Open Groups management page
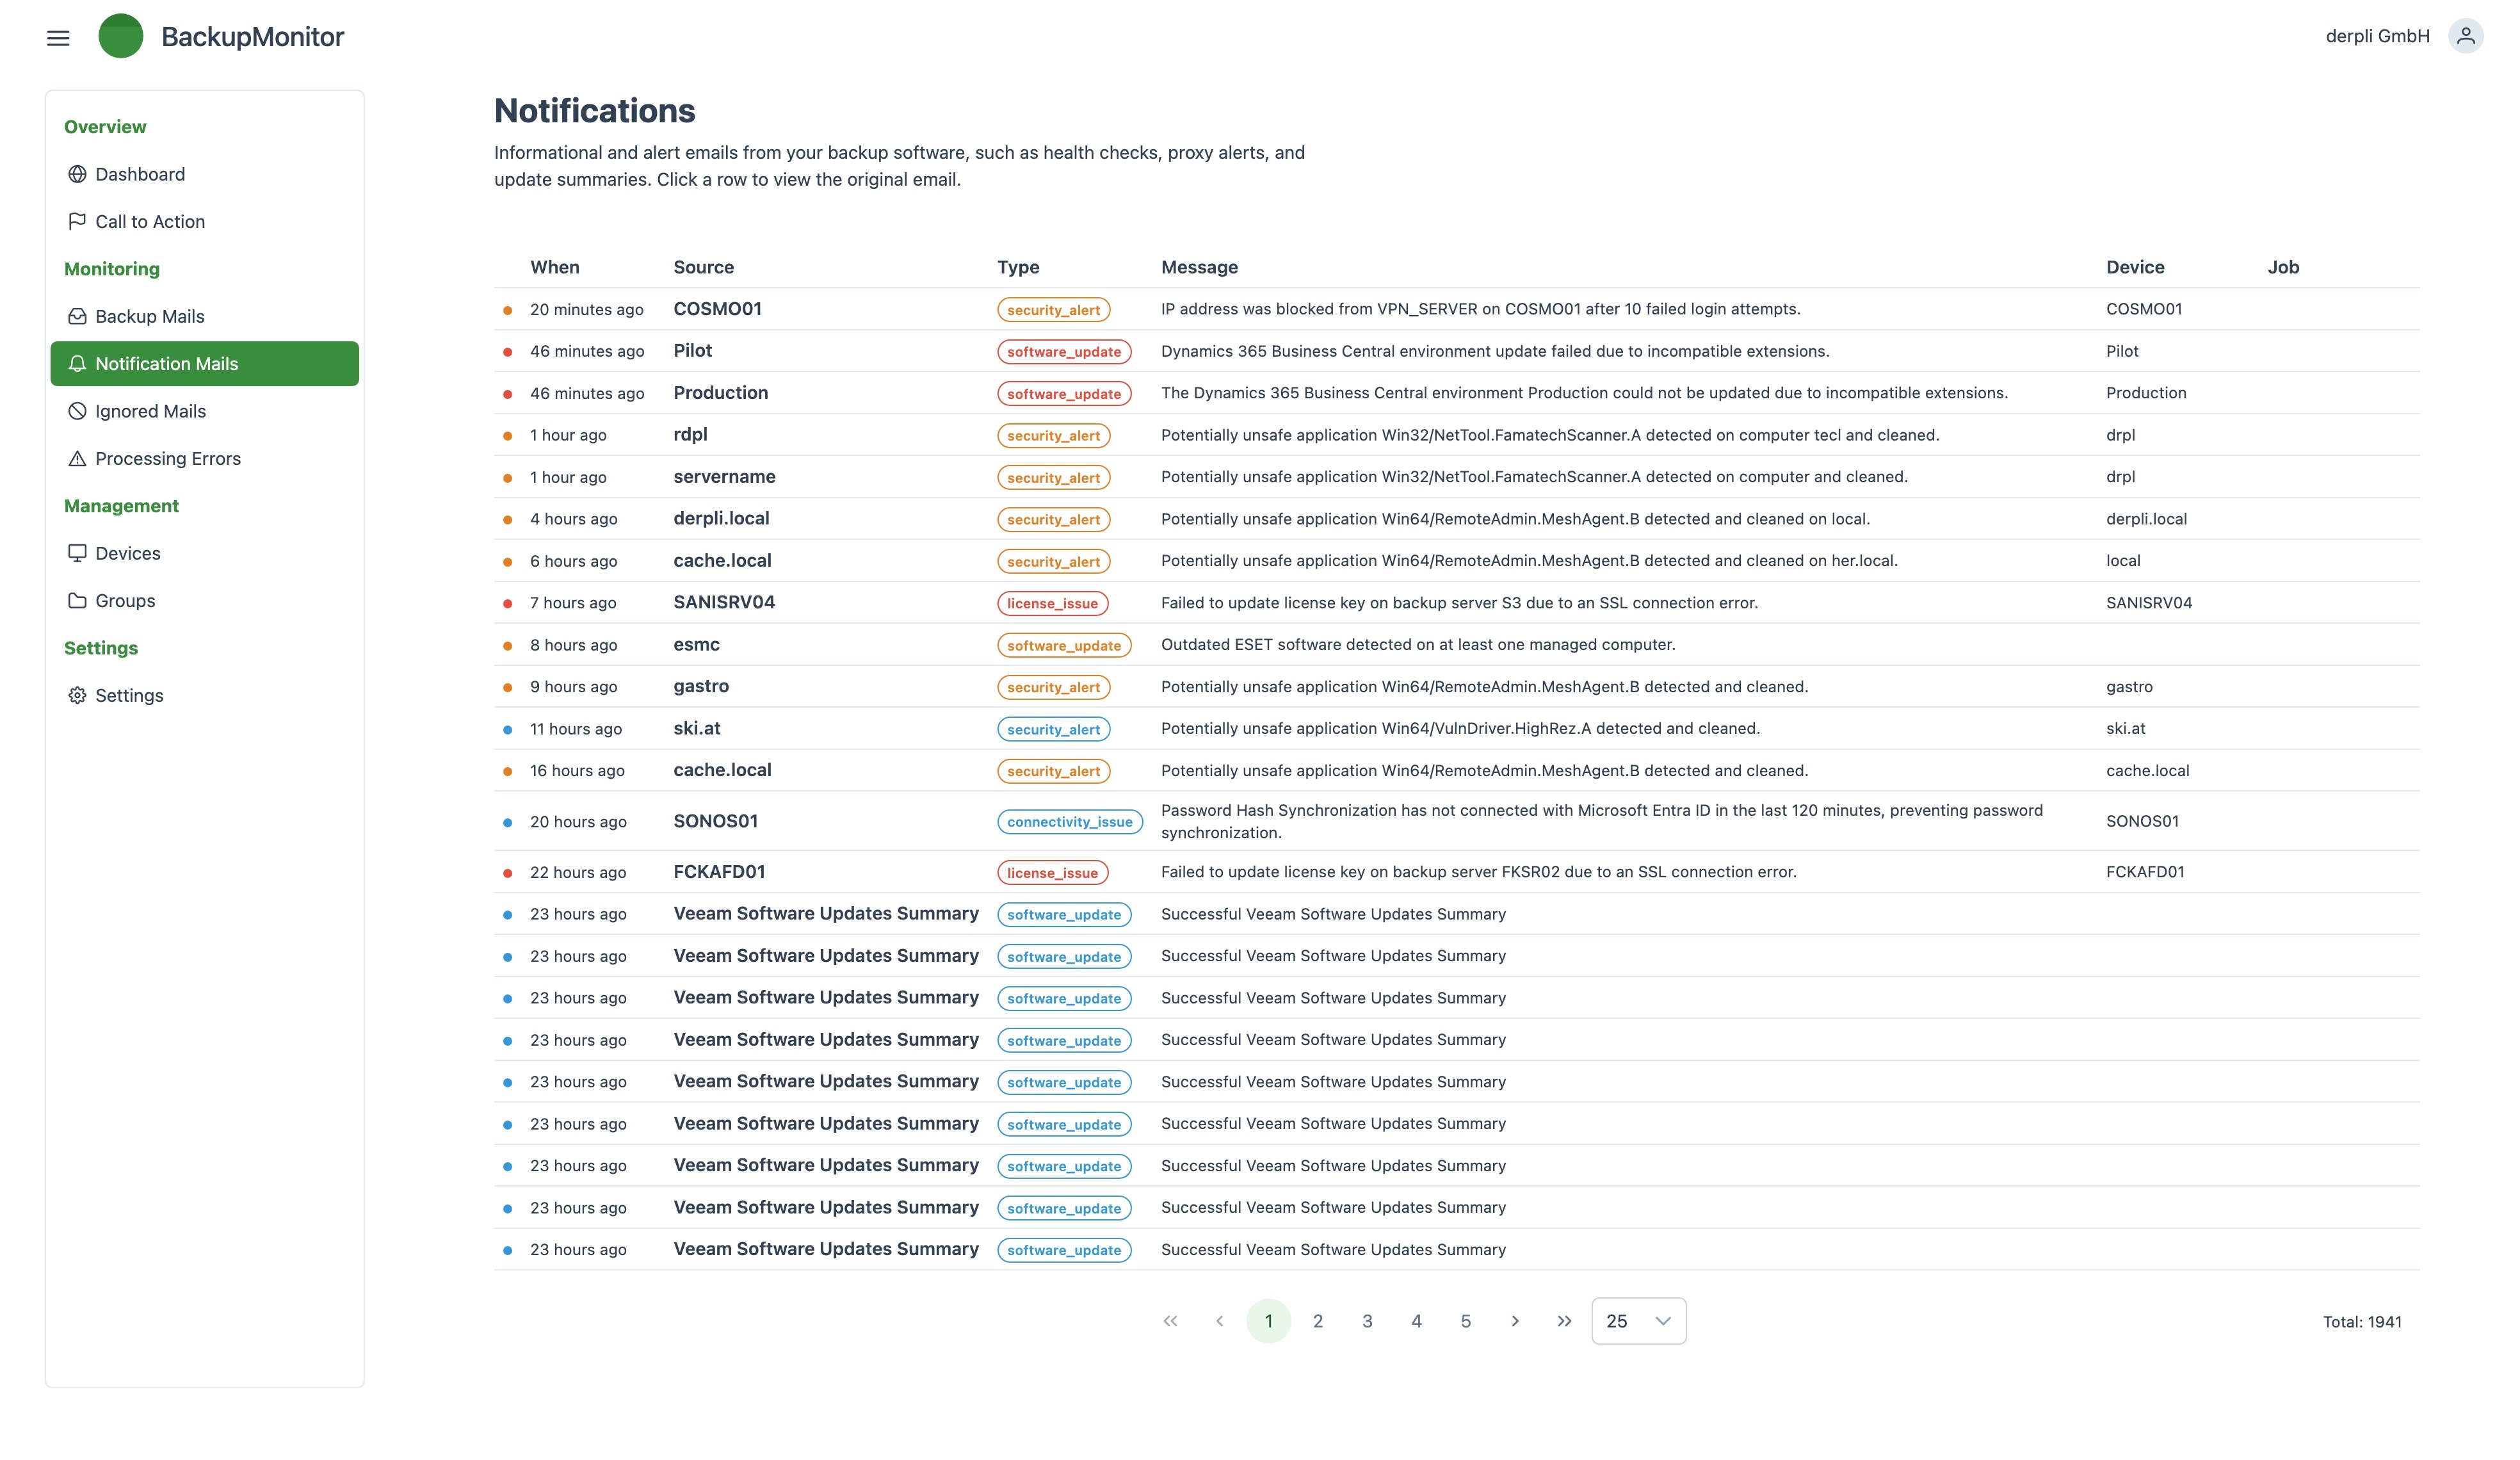Image resolution: width=2520 pixels, height=1460 pixels. coord(205,600)
